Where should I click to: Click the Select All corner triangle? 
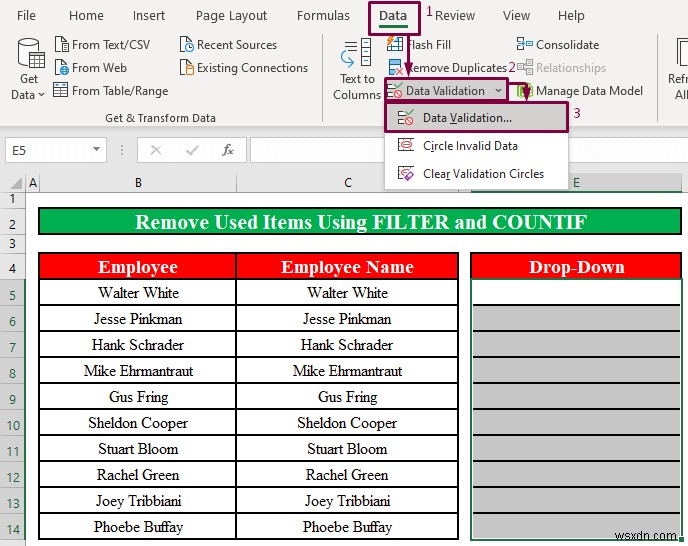coord(14,183)
